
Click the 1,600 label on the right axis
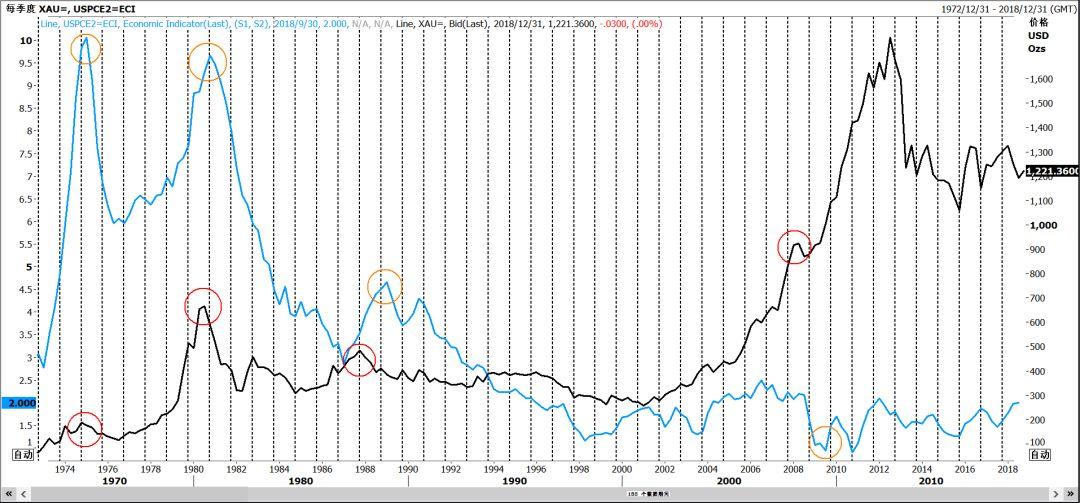pyautogui.click(x=1041, y=80)
